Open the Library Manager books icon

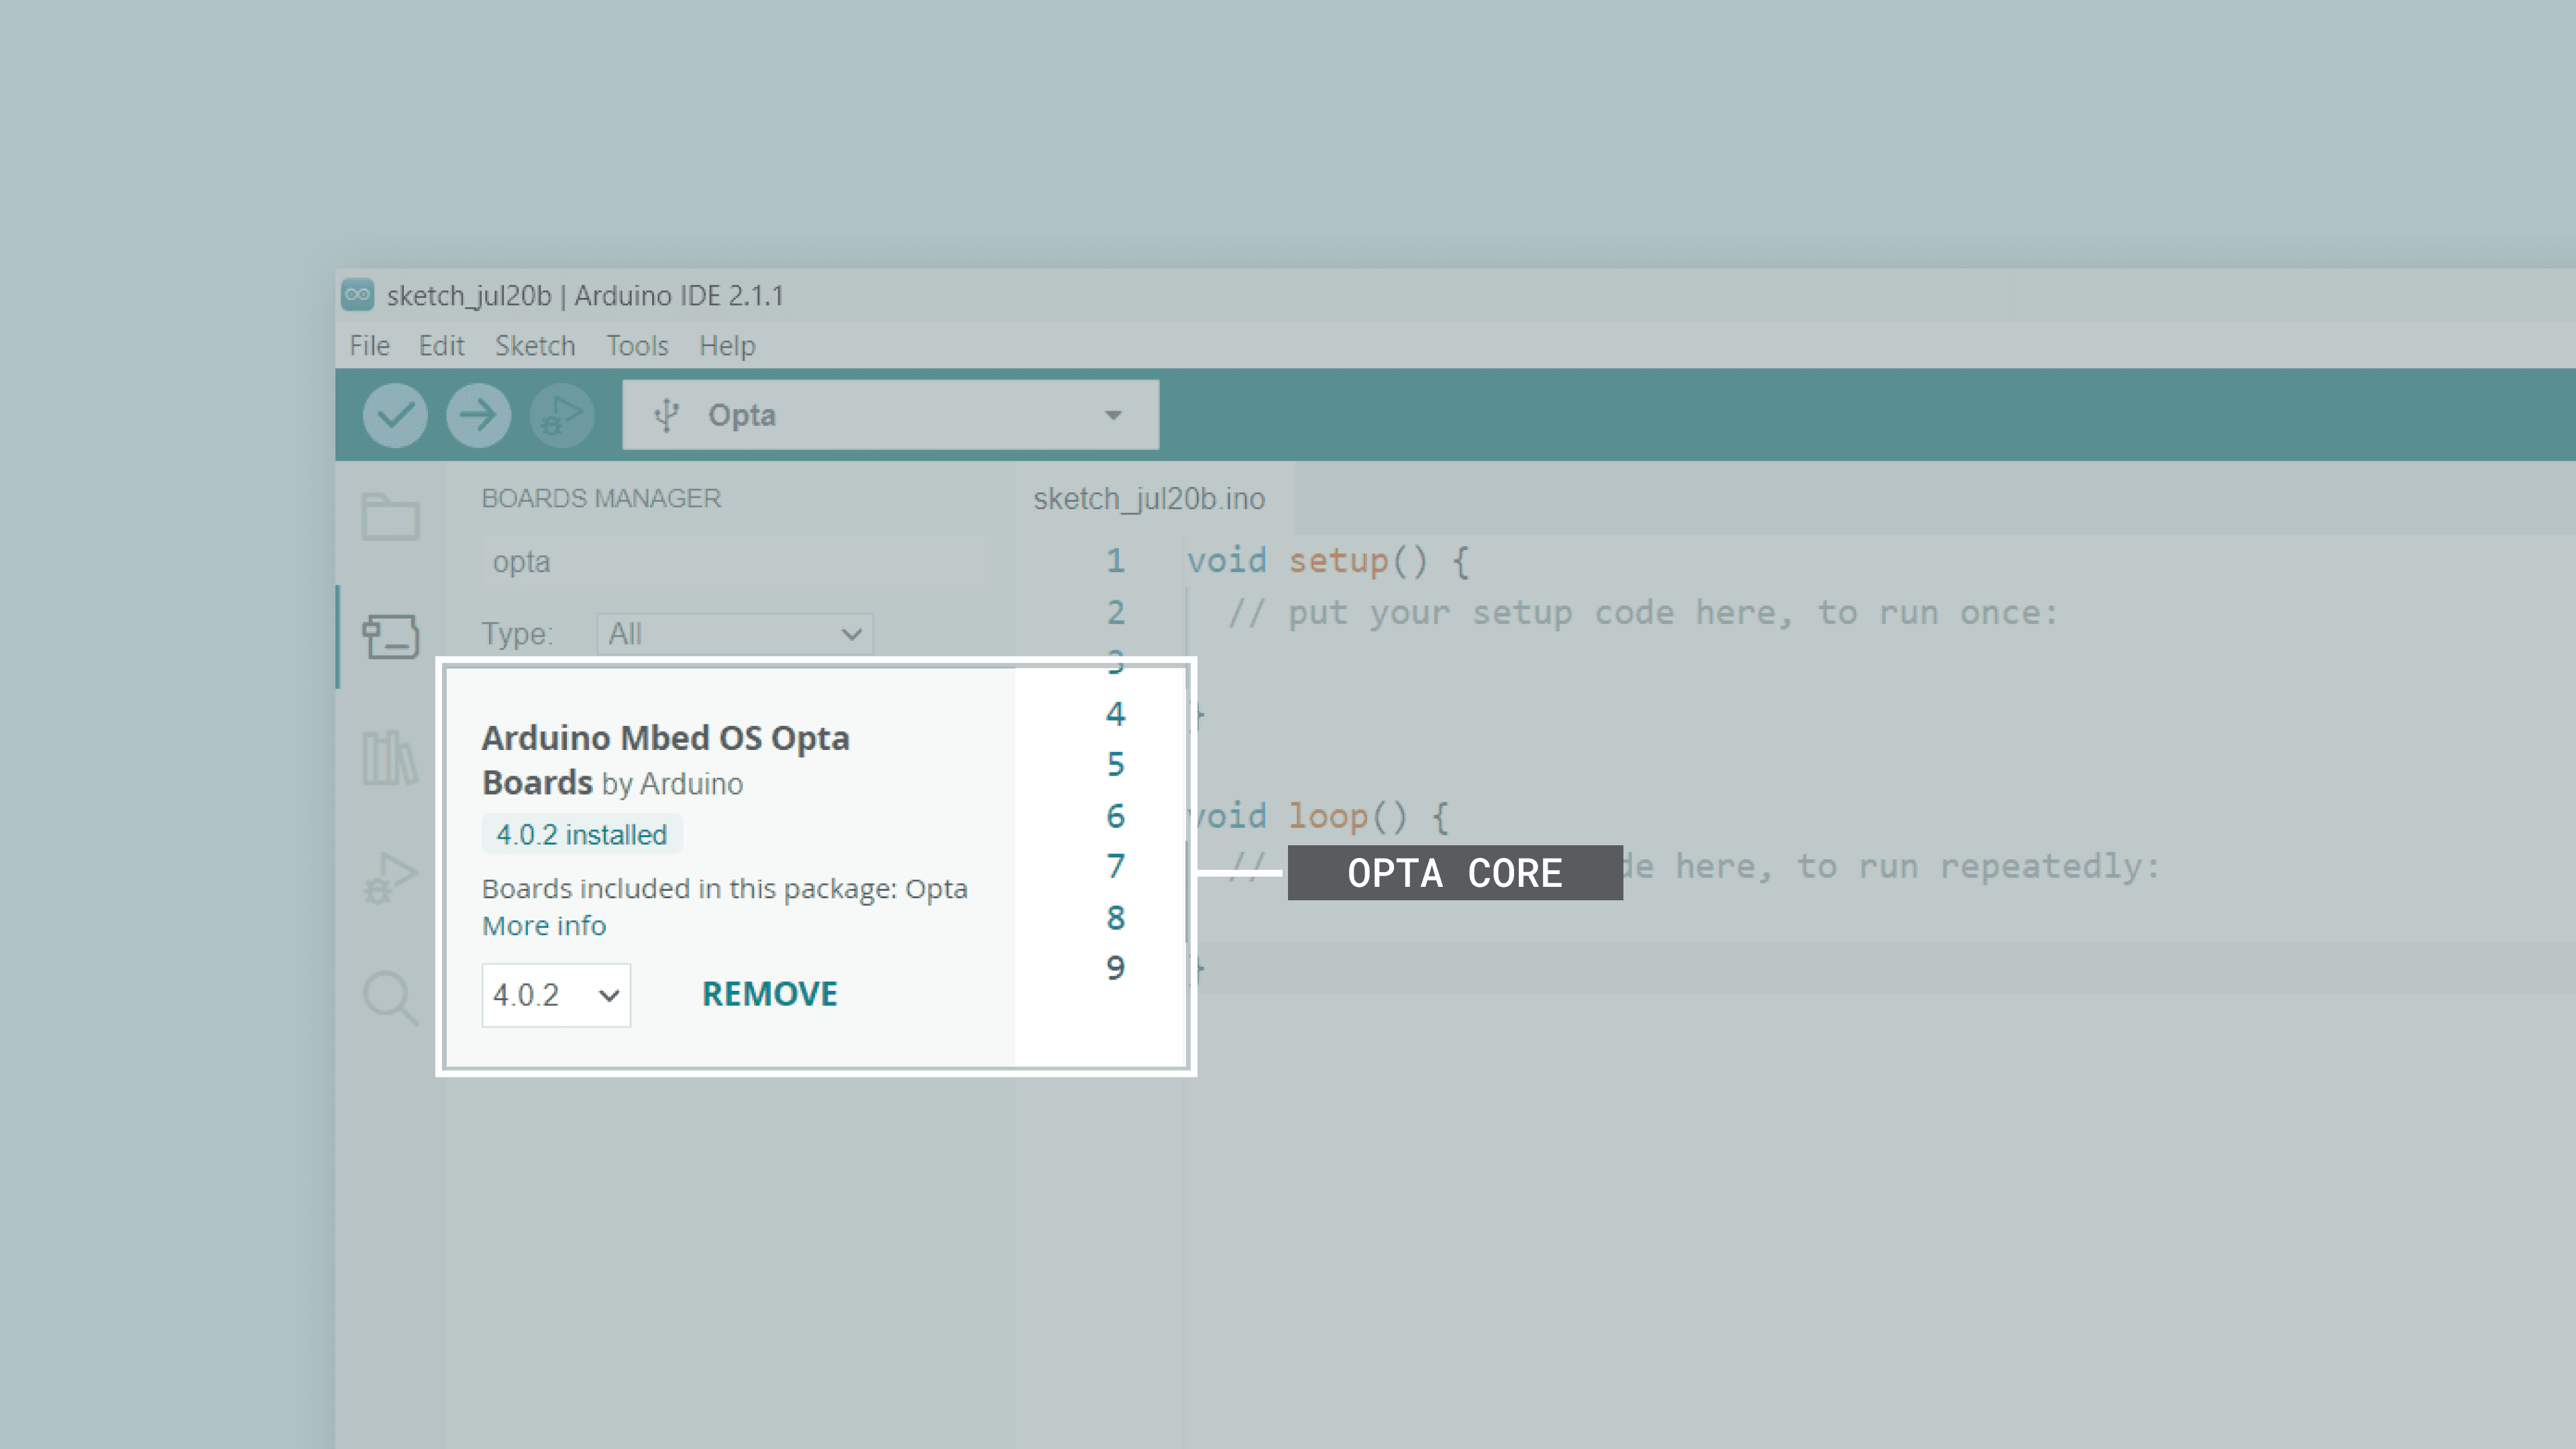[390, 757]
